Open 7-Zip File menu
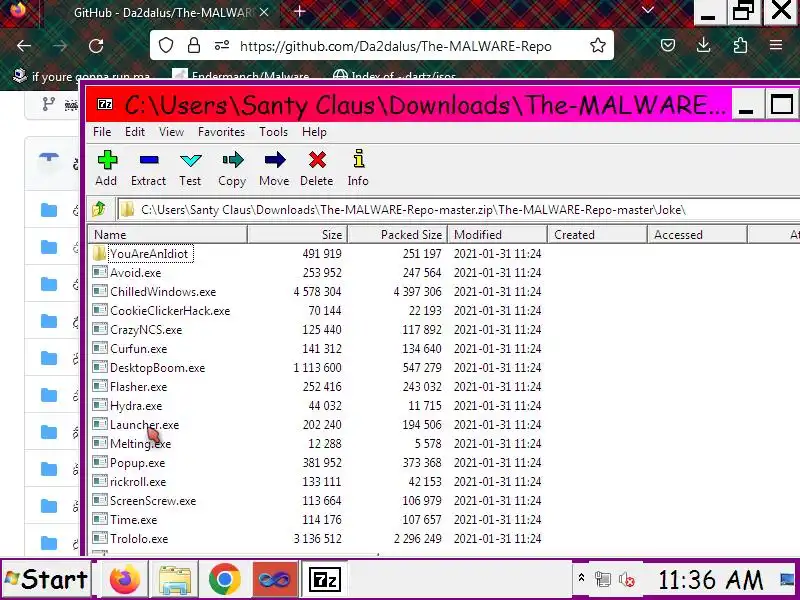 click(102, 132)
